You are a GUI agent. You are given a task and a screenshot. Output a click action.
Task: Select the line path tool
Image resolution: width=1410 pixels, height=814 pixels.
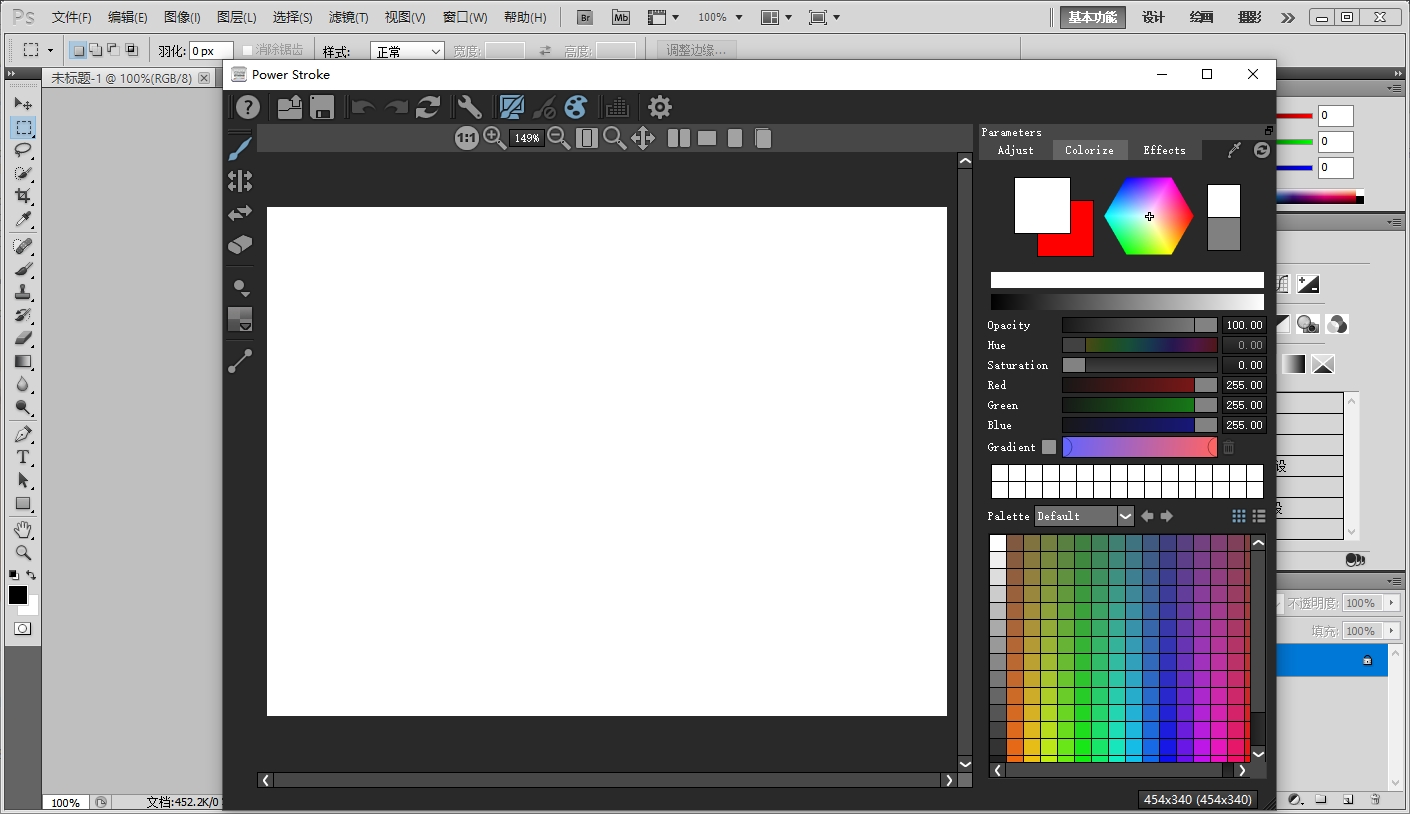(240, 361)
